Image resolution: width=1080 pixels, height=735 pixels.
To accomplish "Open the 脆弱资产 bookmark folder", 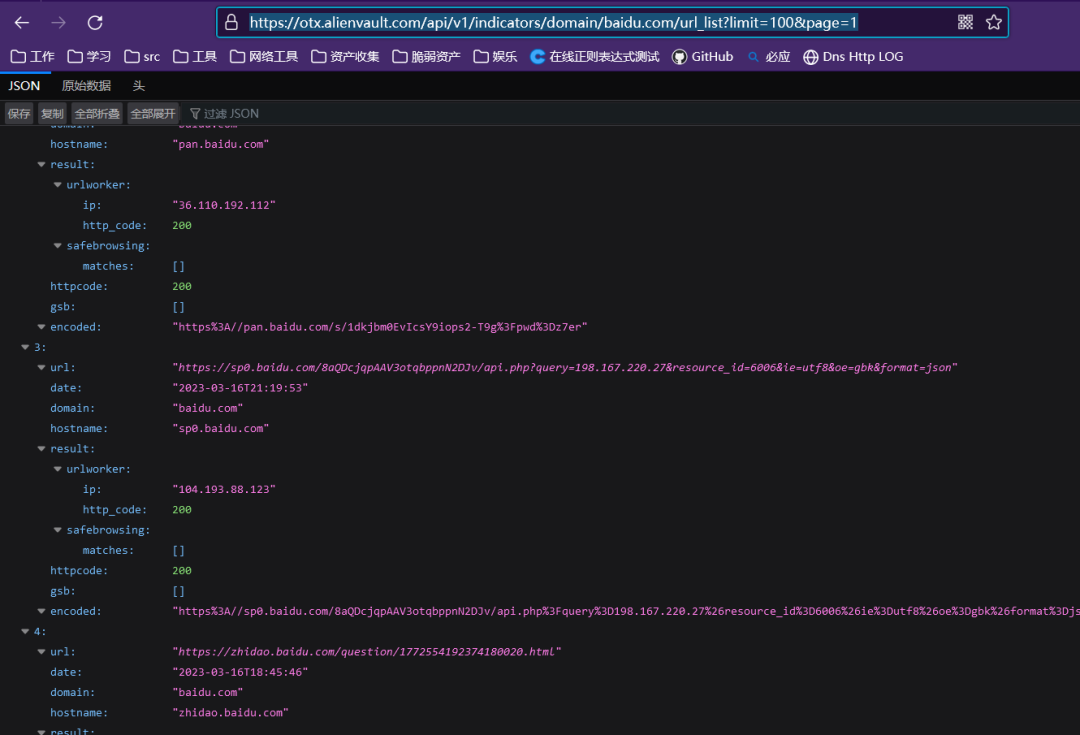I will (426, 56).
